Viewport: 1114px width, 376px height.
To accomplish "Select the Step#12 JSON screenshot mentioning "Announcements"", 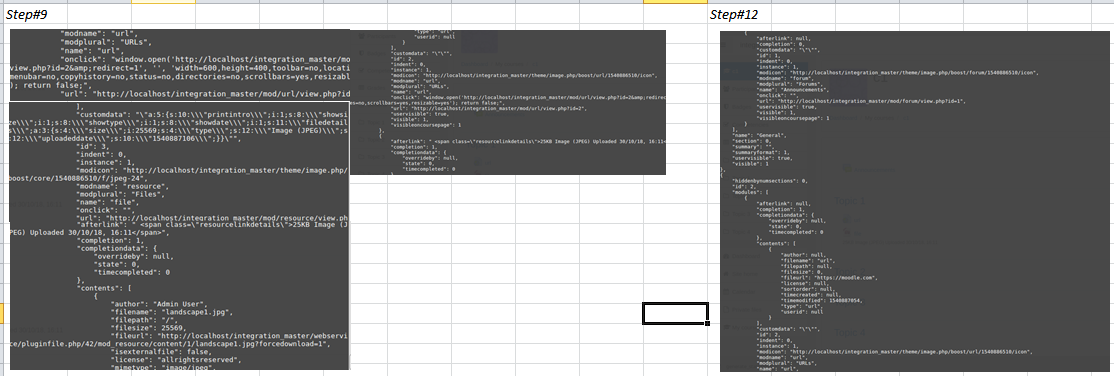I will point(916,201).
